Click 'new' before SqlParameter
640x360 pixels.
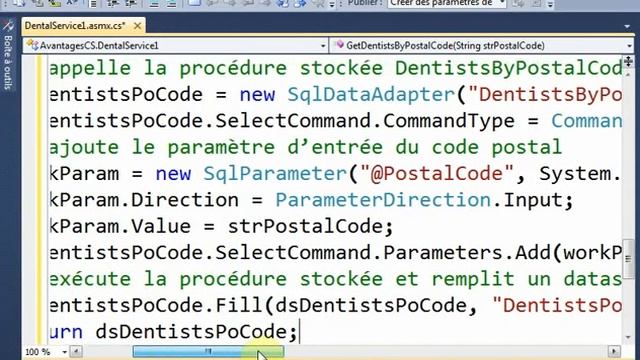(173, 174)
